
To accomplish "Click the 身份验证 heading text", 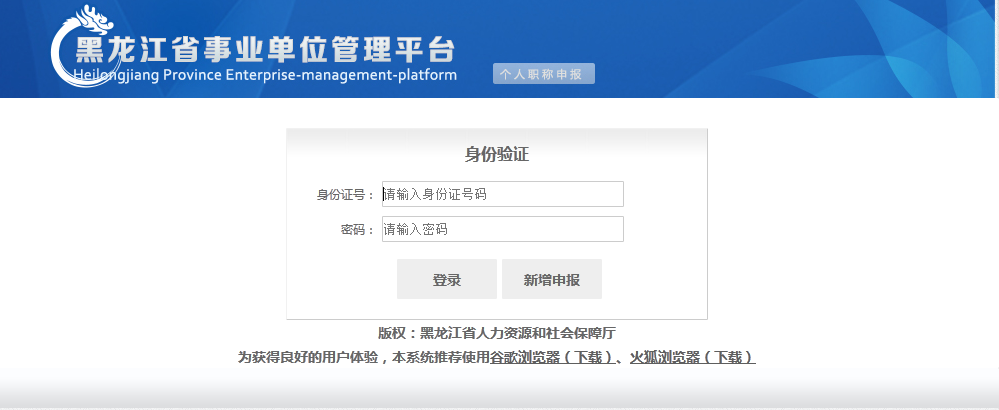I will coord(497,155).
